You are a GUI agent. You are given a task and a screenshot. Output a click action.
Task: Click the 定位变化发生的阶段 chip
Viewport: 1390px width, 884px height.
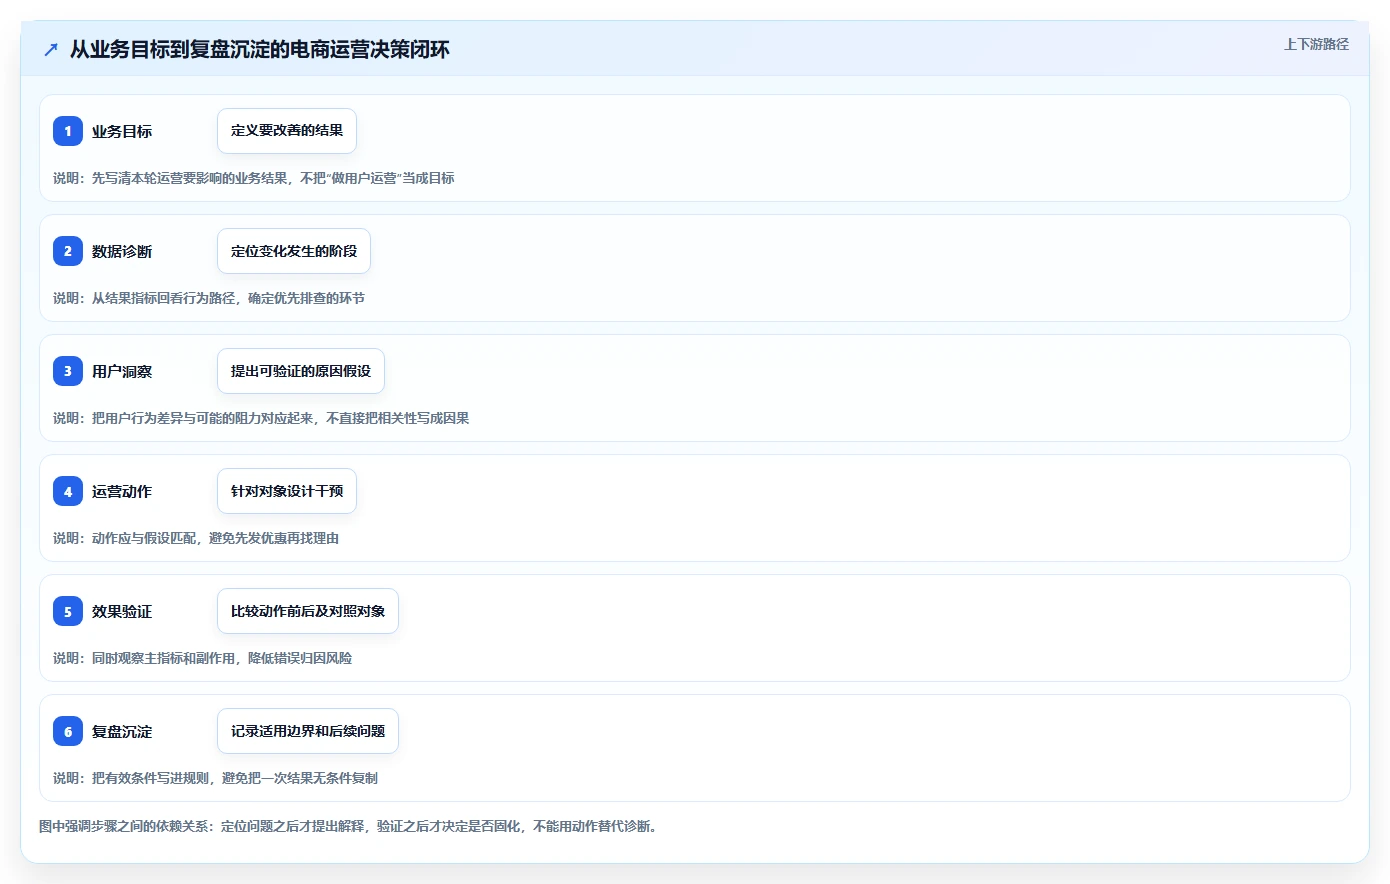point(294,251)
